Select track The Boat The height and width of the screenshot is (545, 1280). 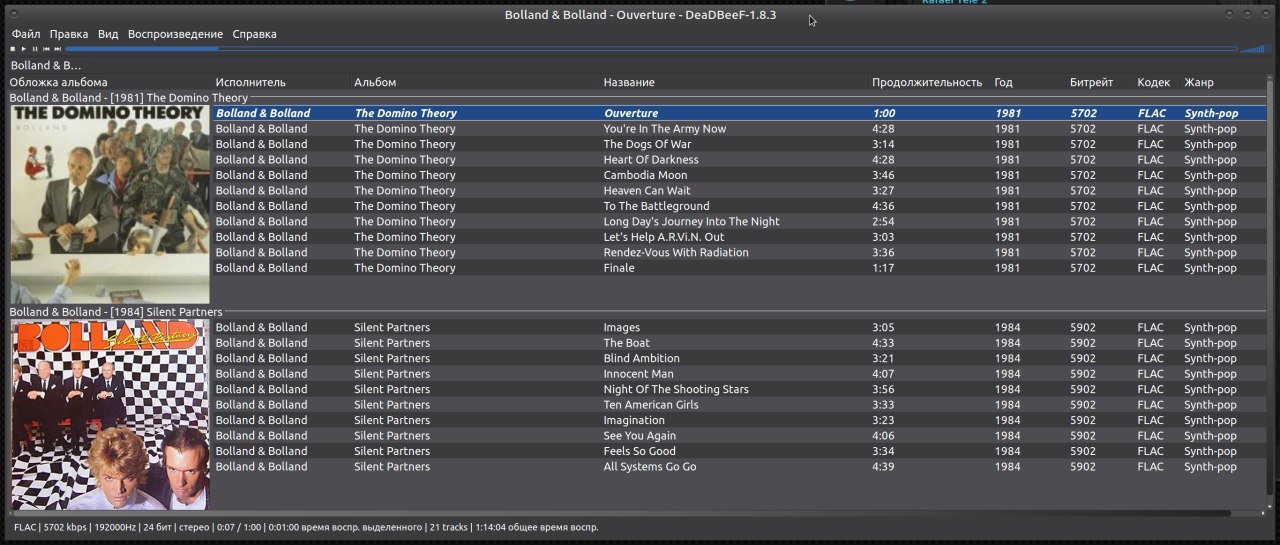pyautogui.click(x=740, y=343)
